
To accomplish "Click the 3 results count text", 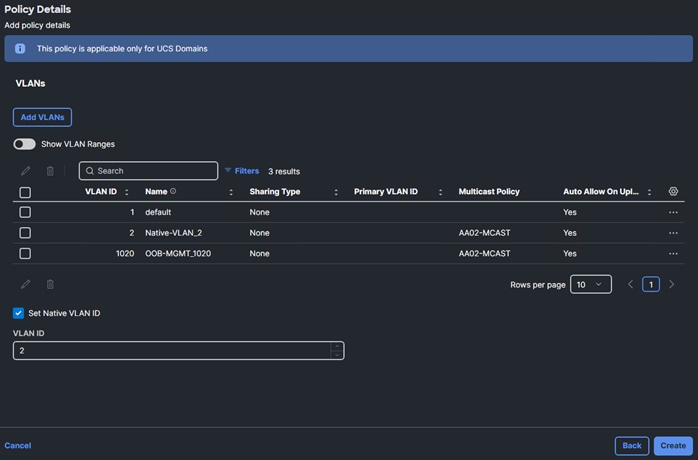I will (x=284, y=171).
